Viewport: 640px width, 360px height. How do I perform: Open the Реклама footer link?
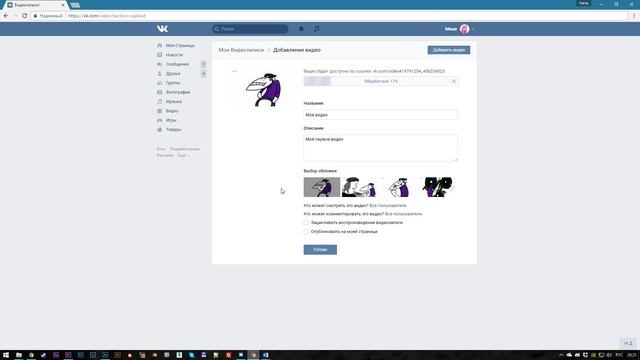tap(165, 156)
